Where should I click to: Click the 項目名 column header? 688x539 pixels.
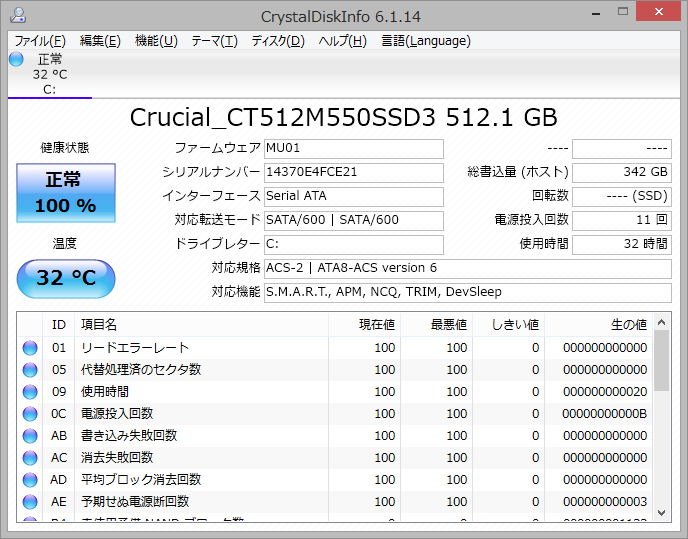coord(201,325)
